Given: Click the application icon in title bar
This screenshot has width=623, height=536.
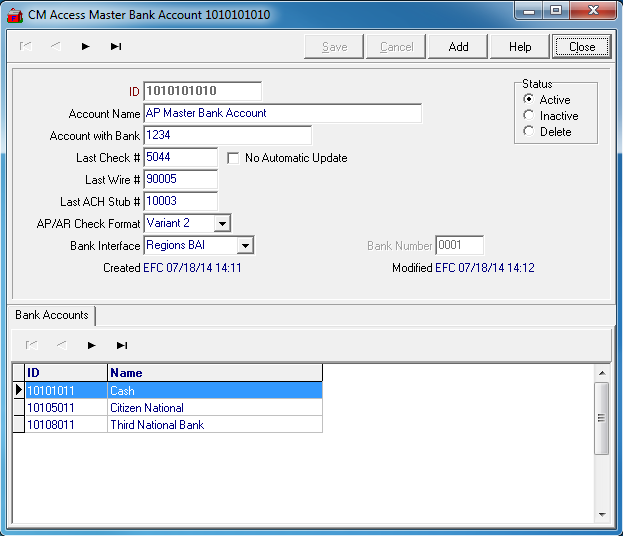Looking at the screenshot, I should (x=15, y=16).
